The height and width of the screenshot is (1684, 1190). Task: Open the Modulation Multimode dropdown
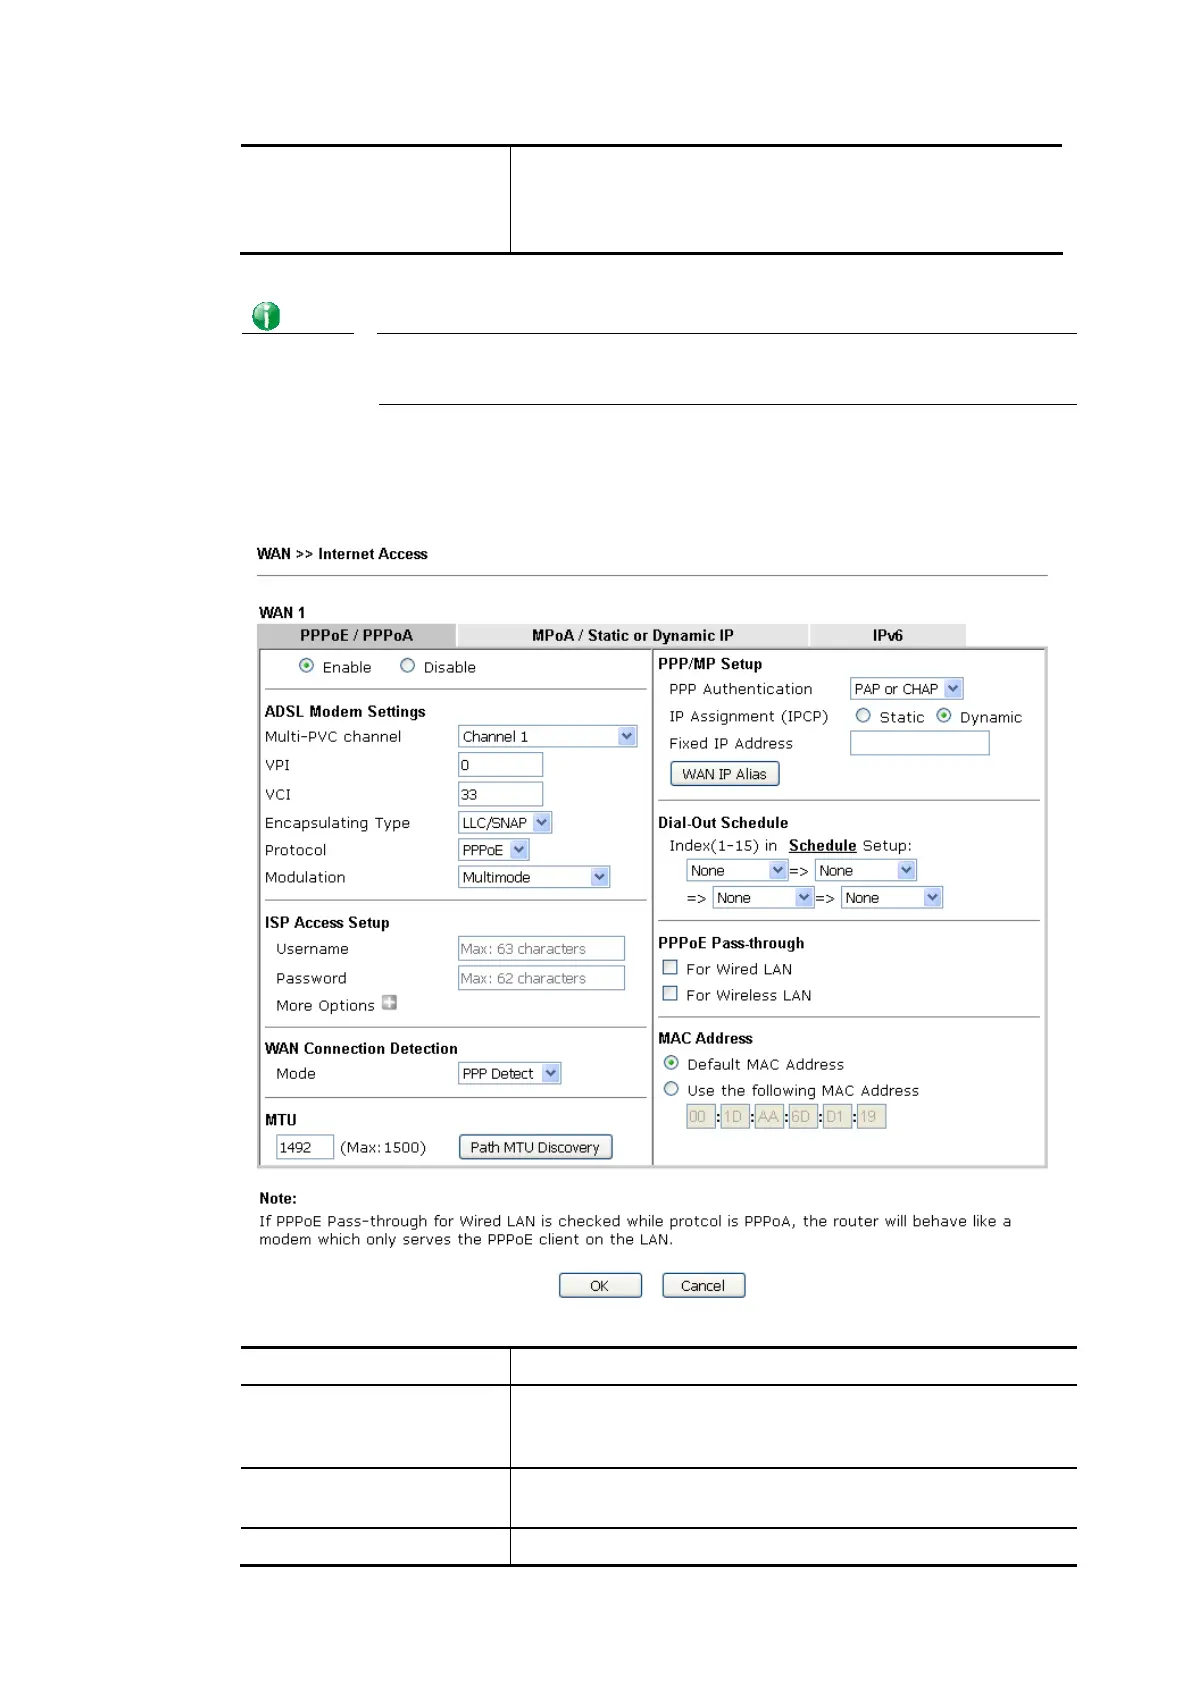(534, 877)
